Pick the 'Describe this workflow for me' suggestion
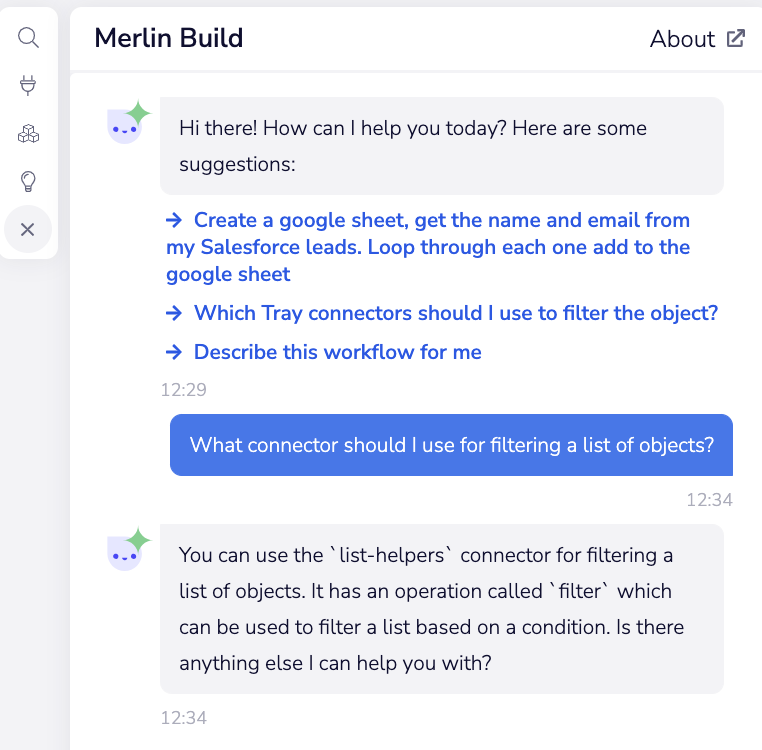 [x=337, y=352]
